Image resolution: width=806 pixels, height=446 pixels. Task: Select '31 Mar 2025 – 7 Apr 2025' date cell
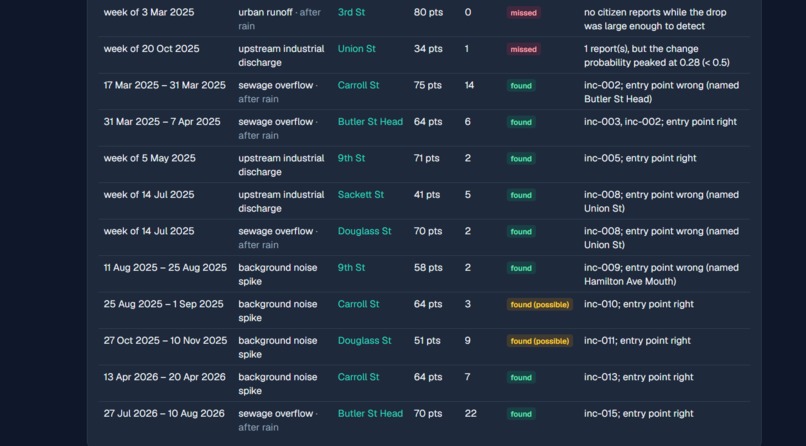162,122
